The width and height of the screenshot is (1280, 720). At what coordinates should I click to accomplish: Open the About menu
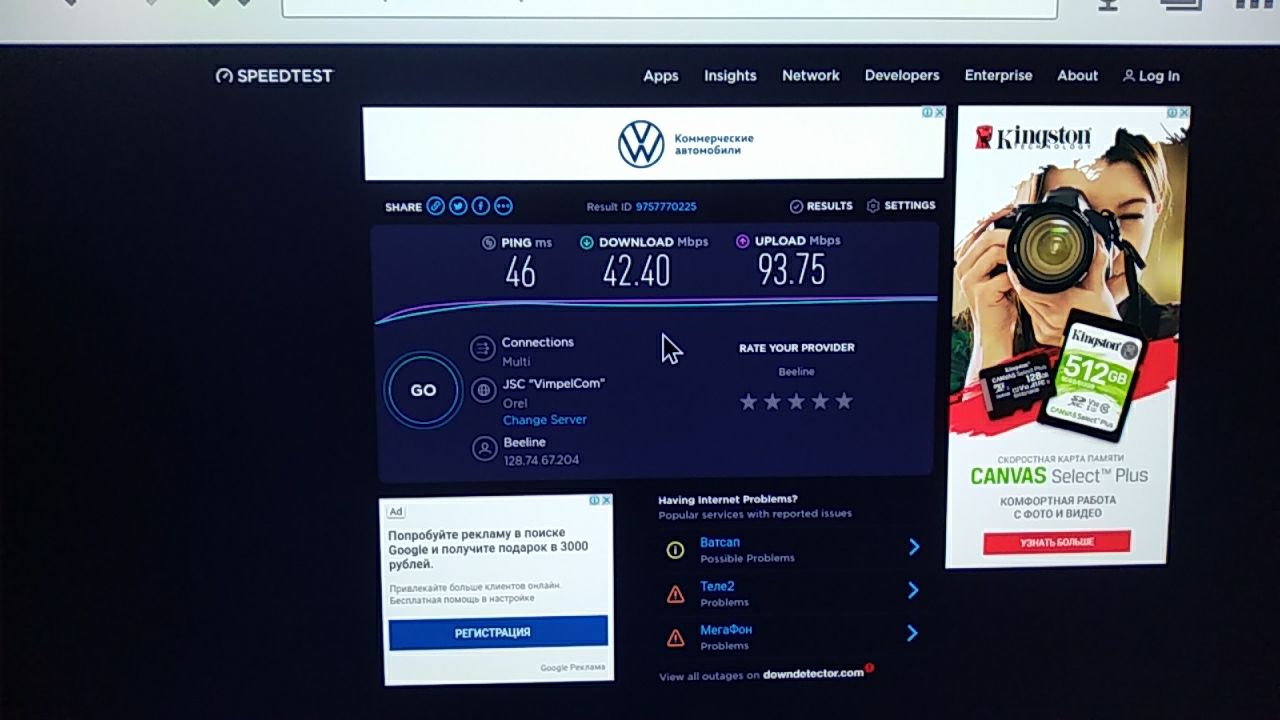click(x=1078, y=76)
